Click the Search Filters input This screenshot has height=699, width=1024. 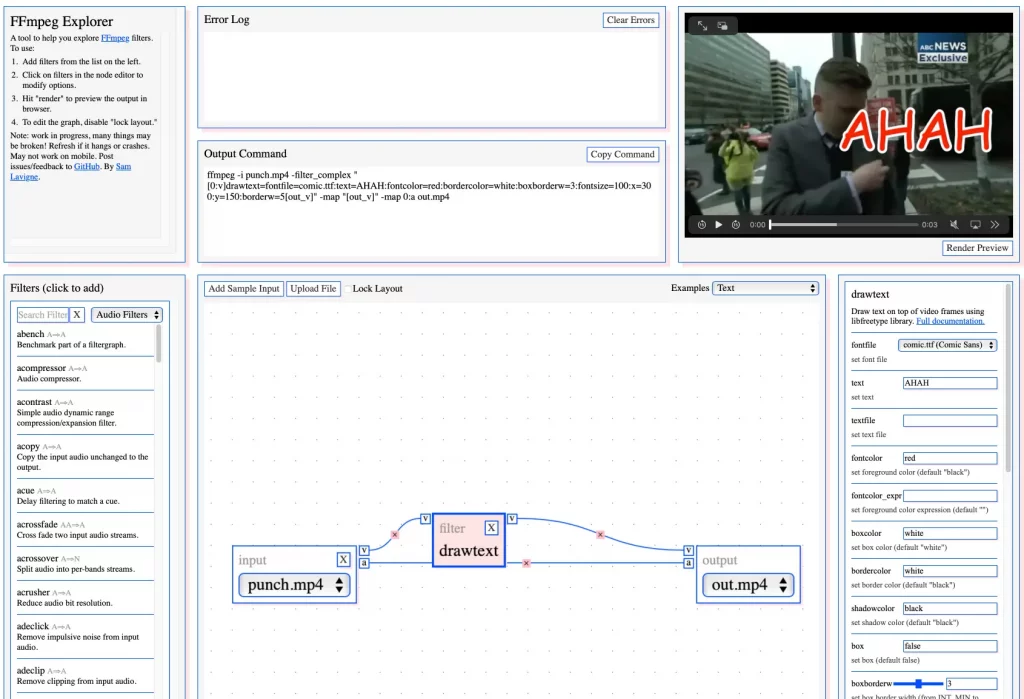coord(42,315)
